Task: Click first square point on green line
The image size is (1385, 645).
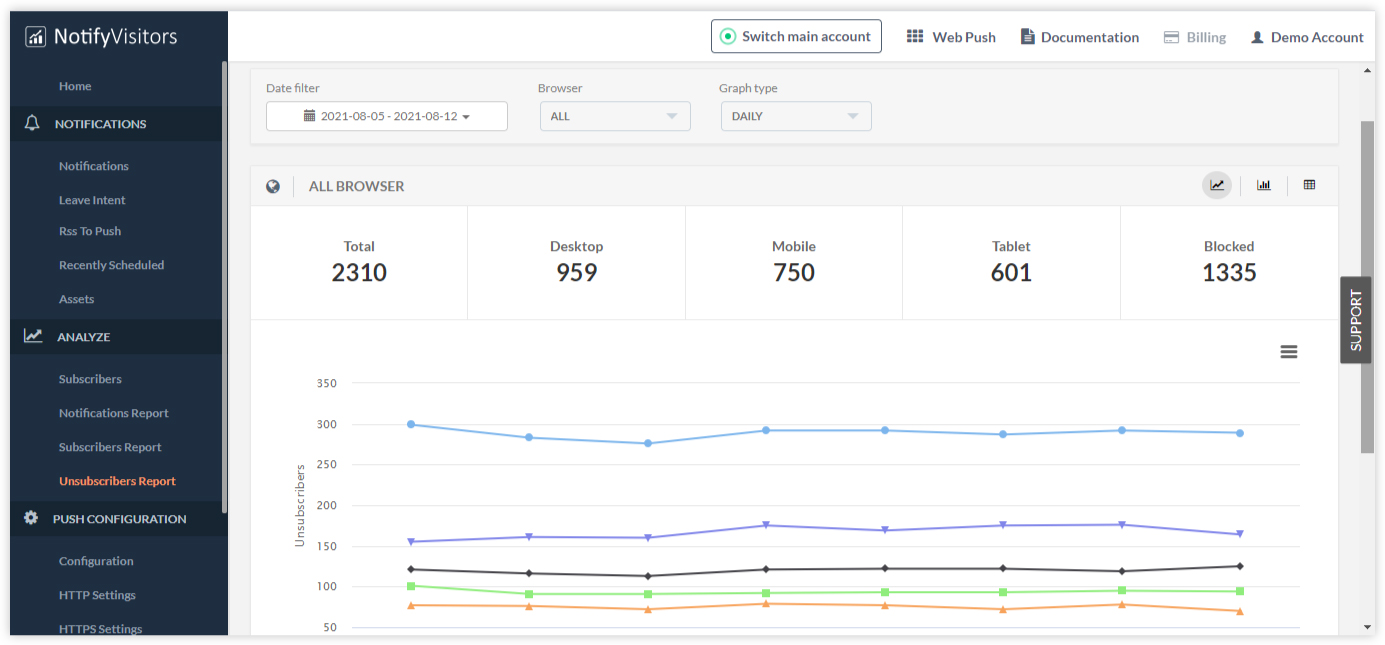Action: pos(411,586)
